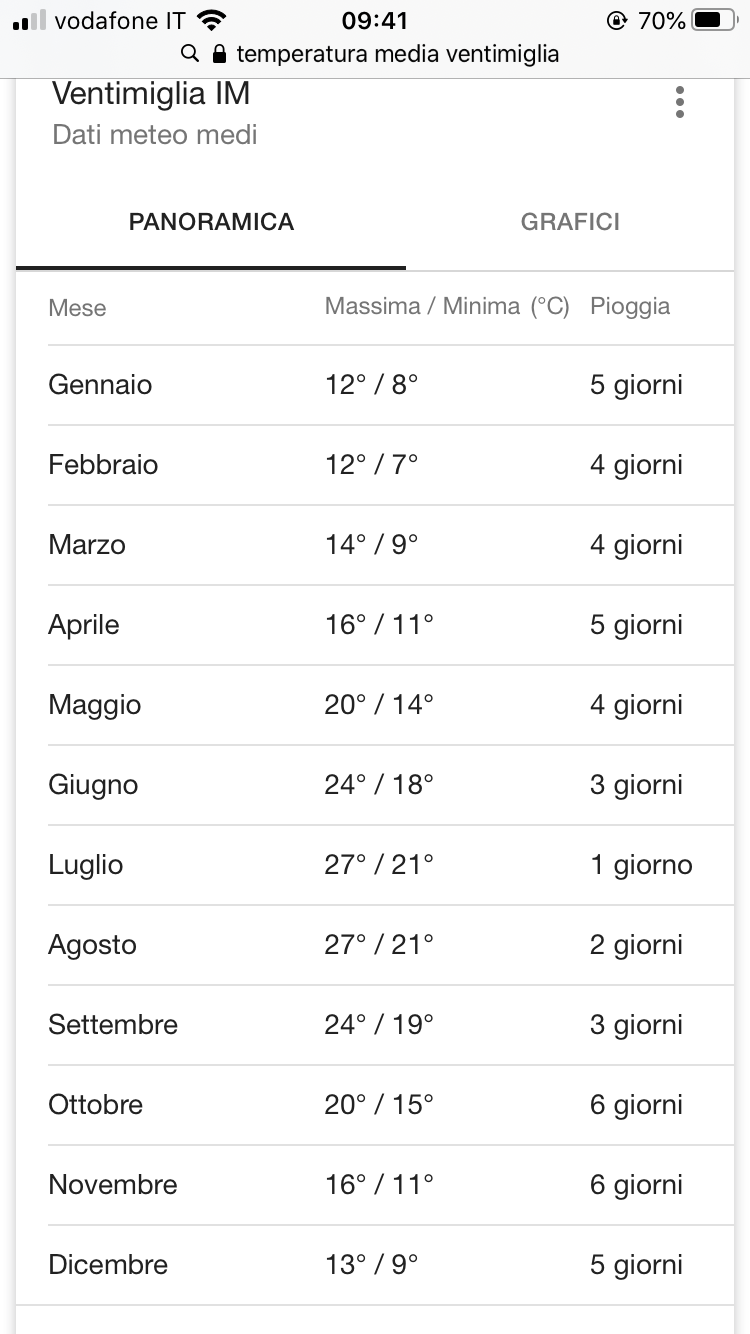750x1334 pixels.
Task: Tap the battery icon in status bar
Action: point(714,20)
